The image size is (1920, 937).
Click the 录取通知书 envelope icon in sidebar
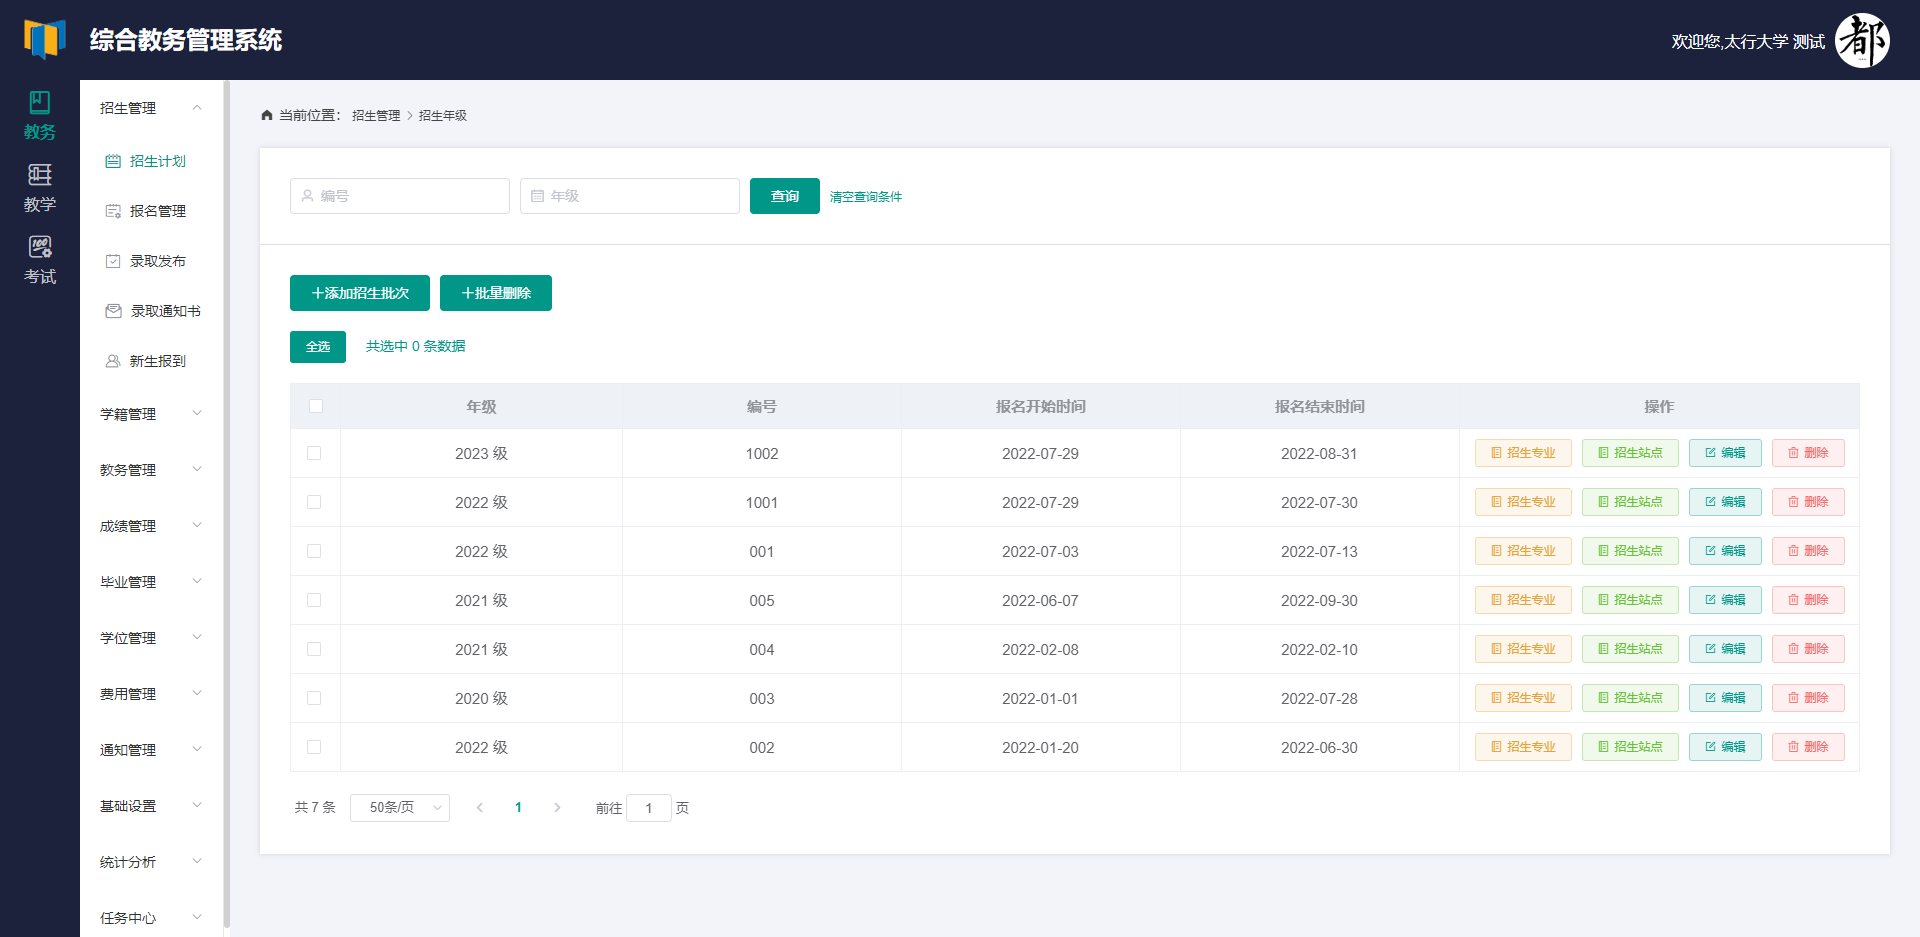click(113, 311)
